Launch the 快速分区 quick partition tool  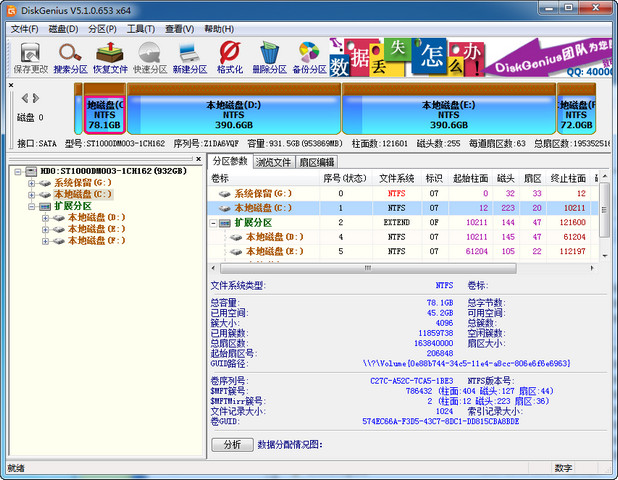150,58
